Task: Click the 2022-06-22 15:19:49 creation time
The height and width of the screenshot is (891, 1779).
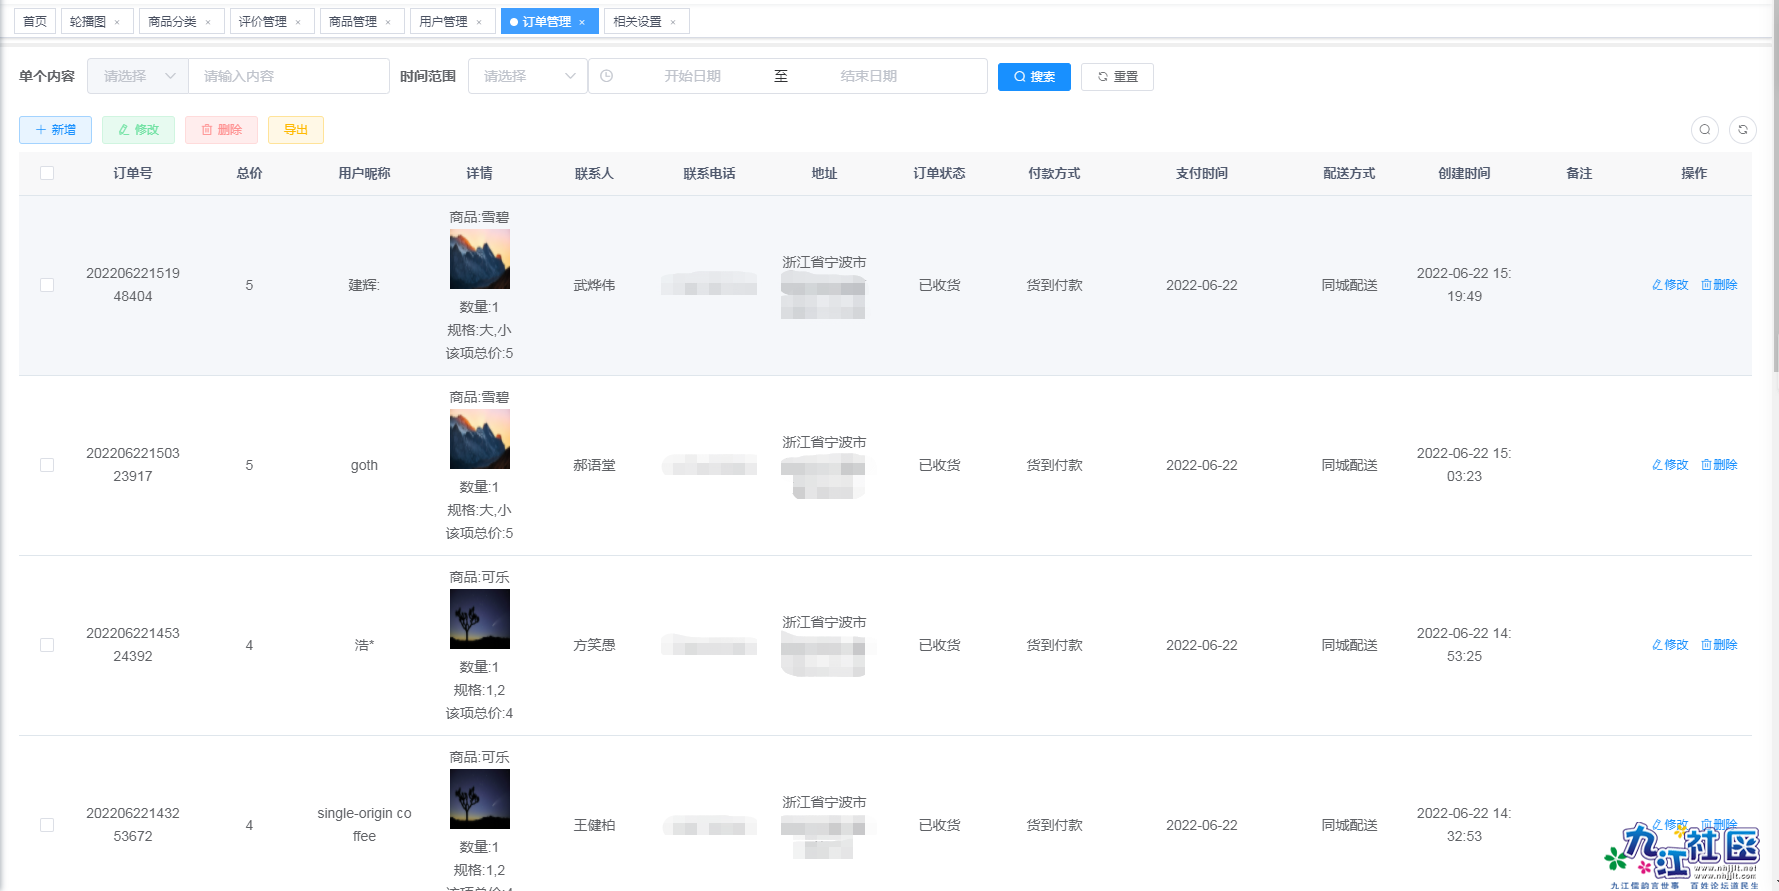Action: pyautogui.click(x=1464, y=285)
